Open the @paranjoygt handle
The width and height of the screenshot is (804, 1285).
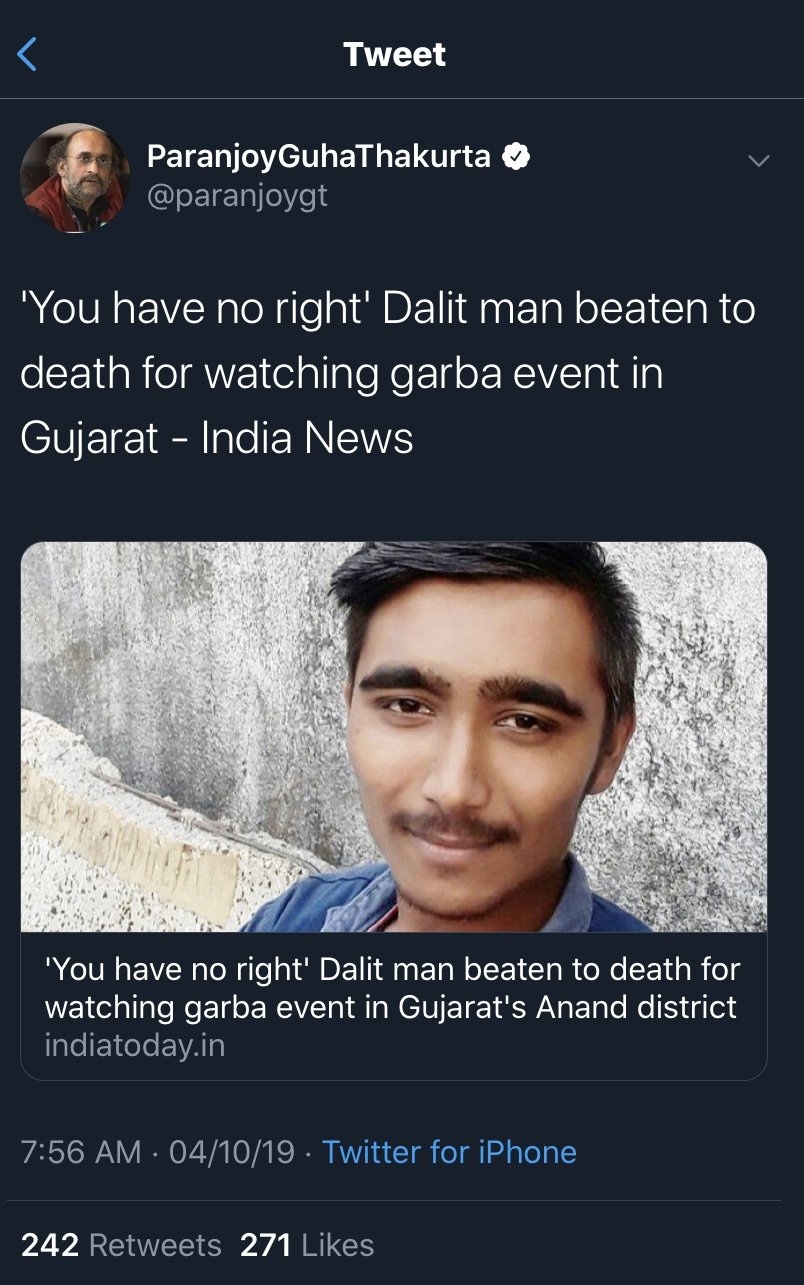coord(237,196)
